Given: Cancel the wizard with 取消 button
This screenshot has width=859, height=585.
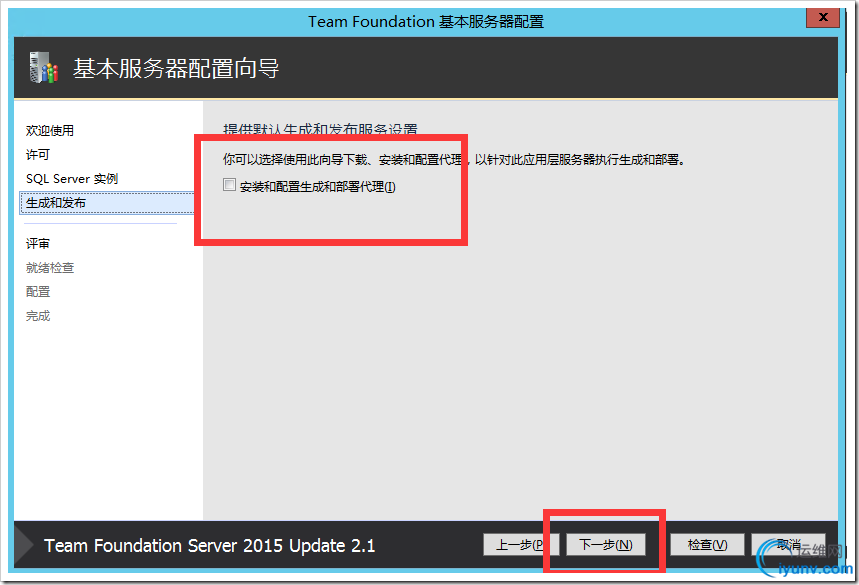Looking at the screenshot, I should point(788,544).
